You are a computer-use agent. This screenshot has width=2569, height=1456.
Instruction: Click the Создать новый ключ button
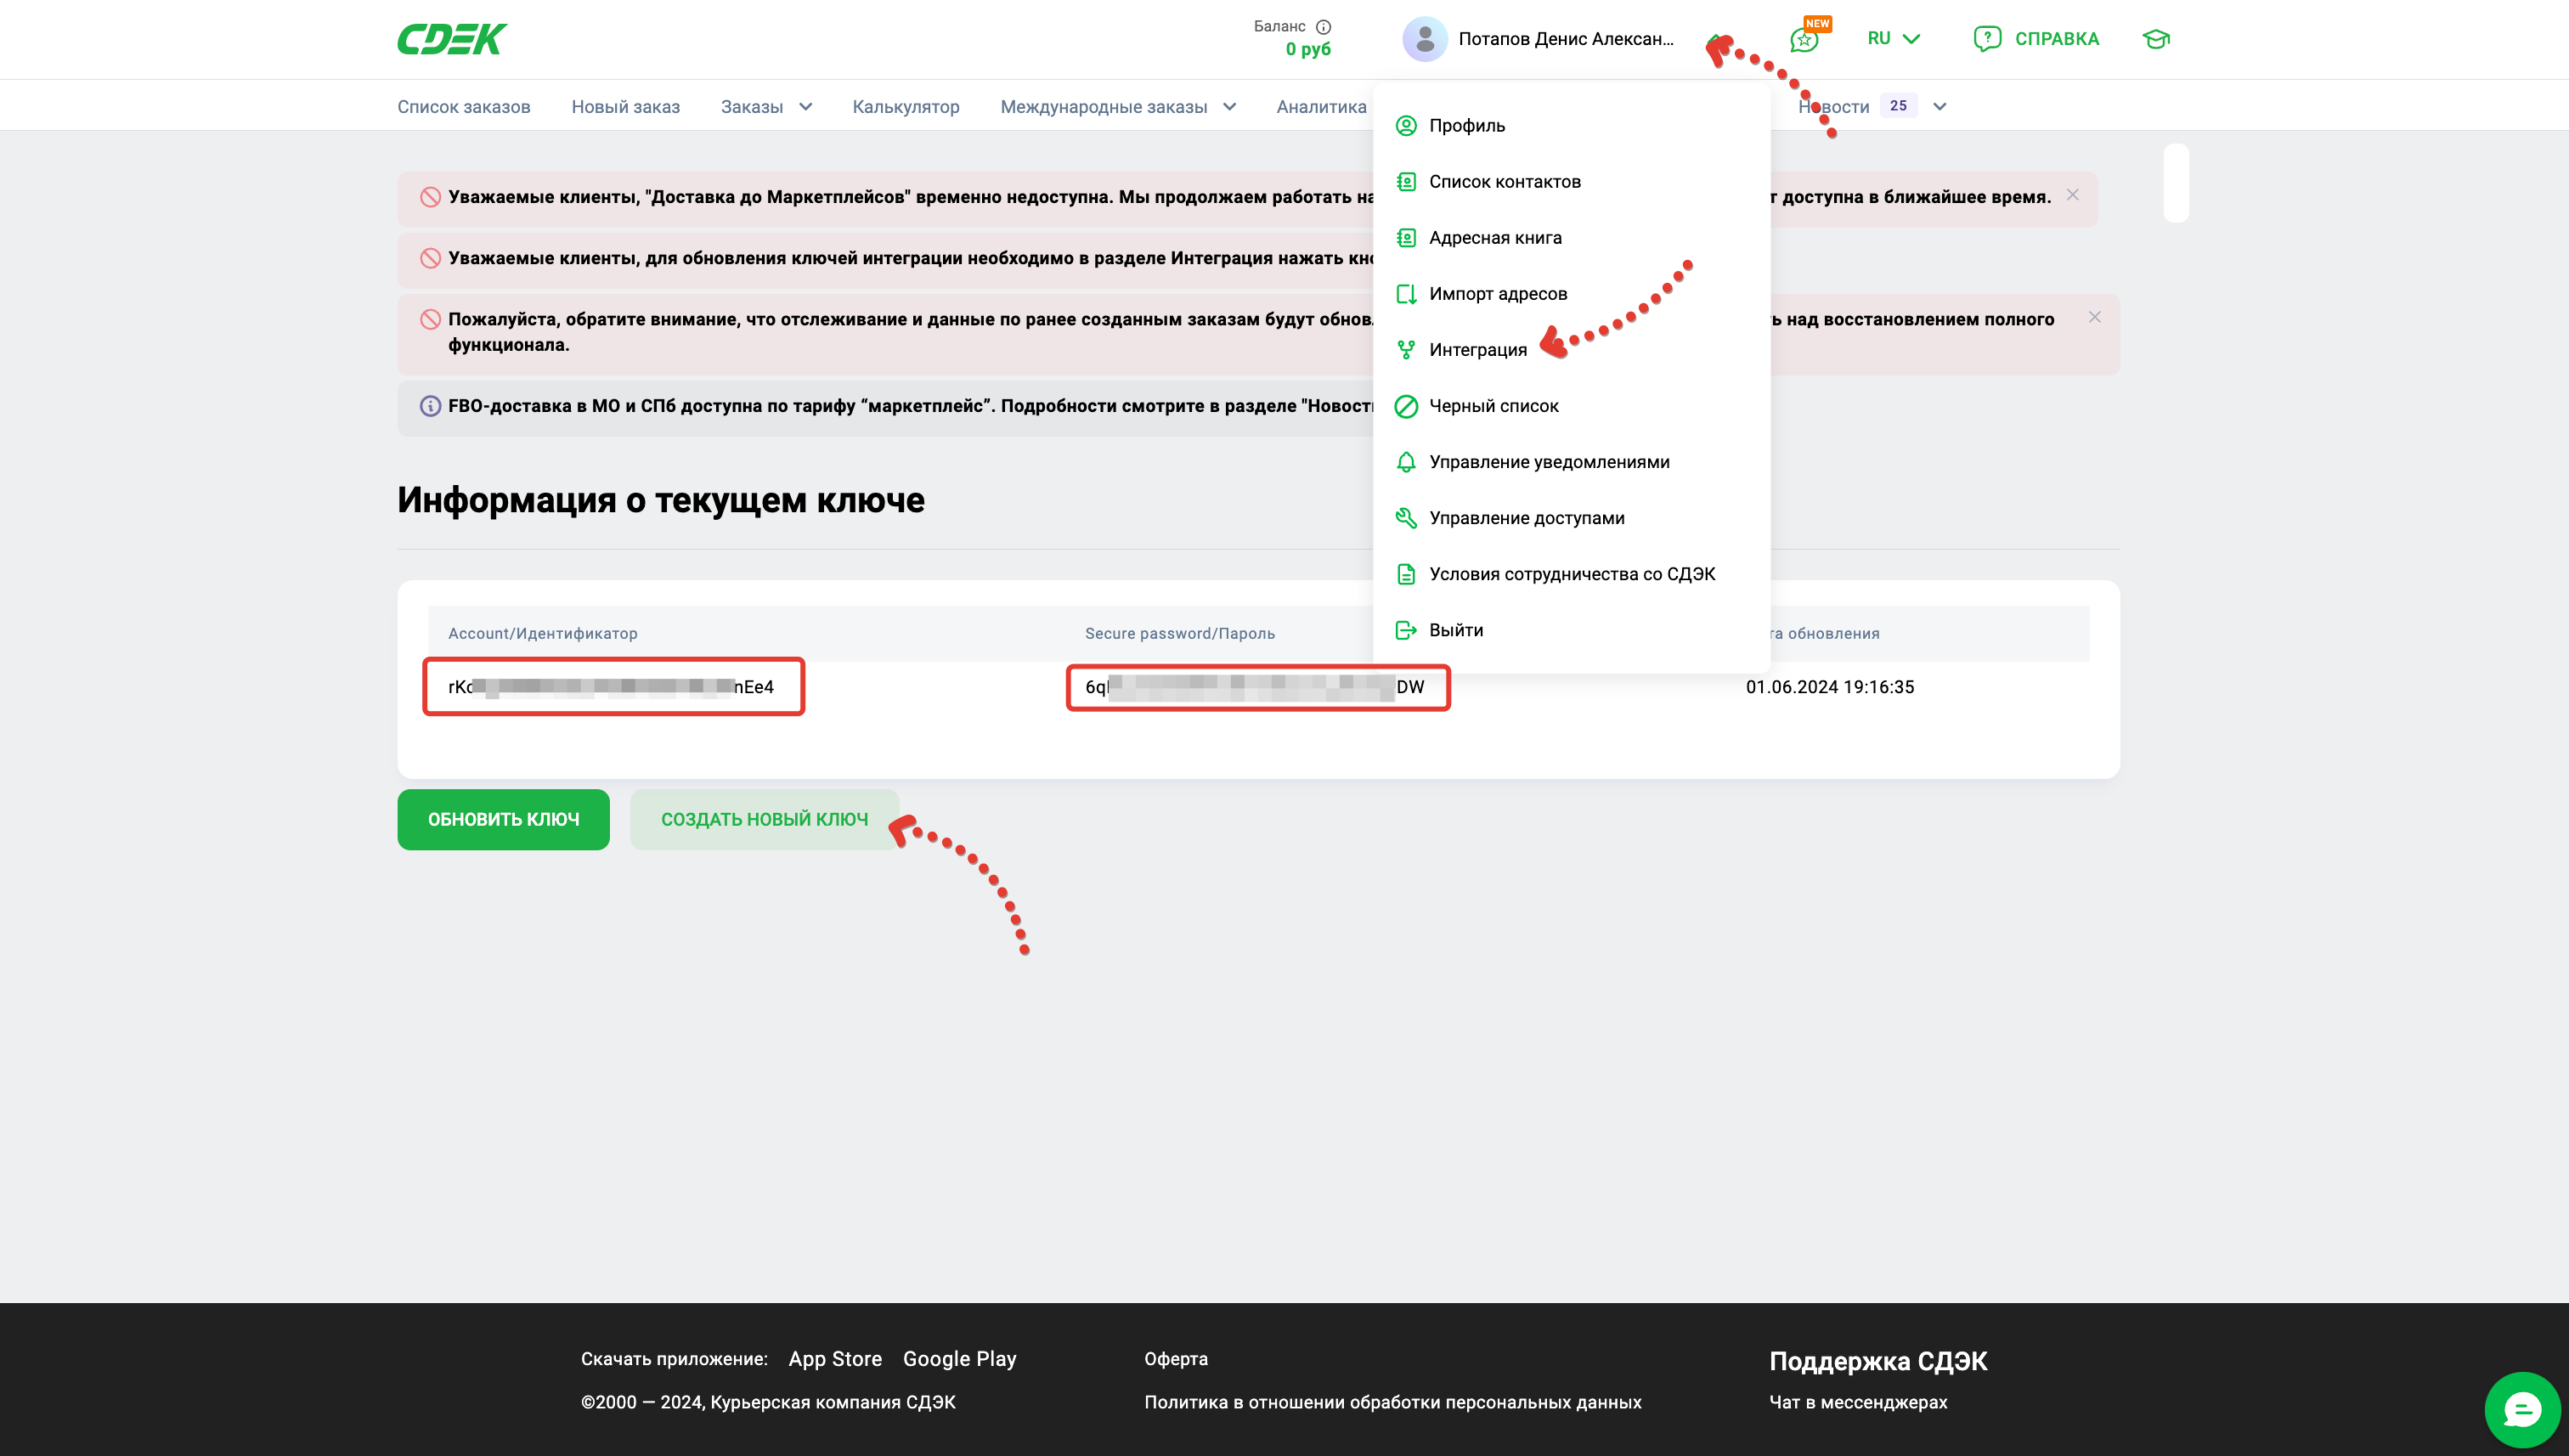(x=764, y=819)
